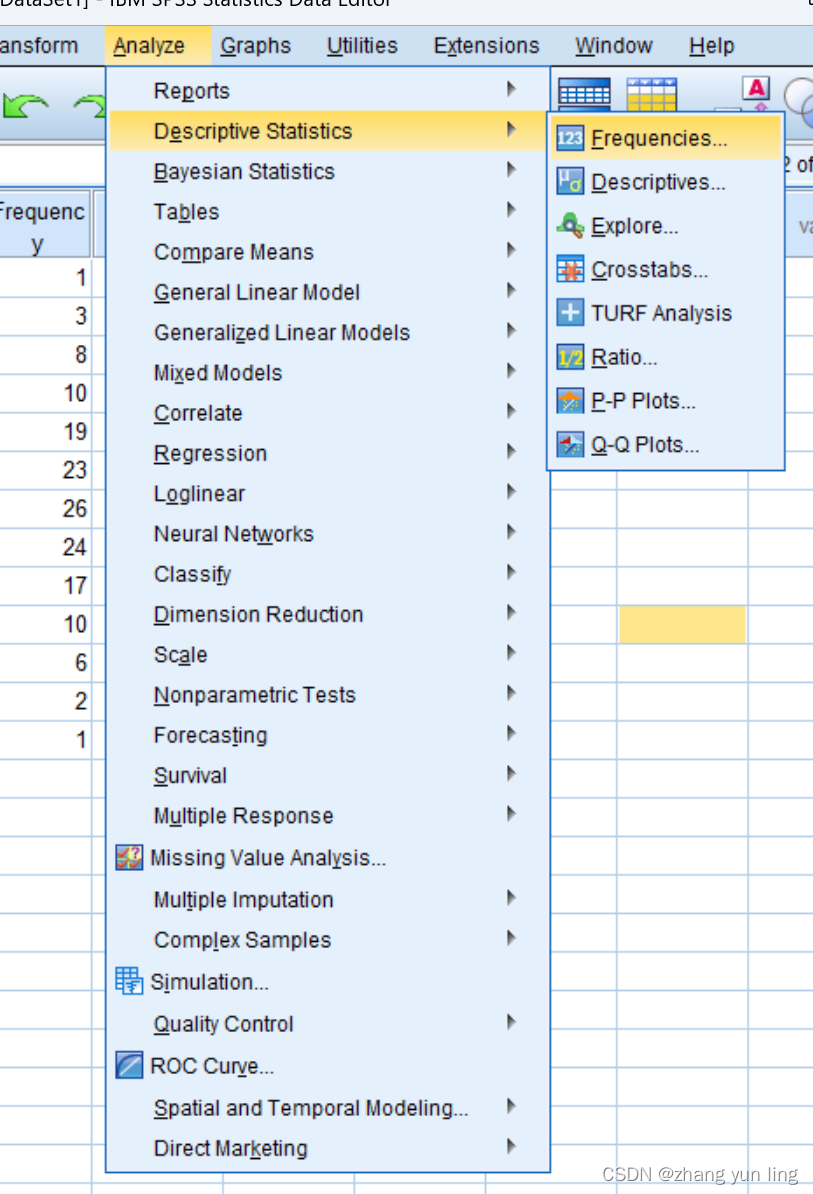Choose Ratio... from the submenu

coord(666,357)
